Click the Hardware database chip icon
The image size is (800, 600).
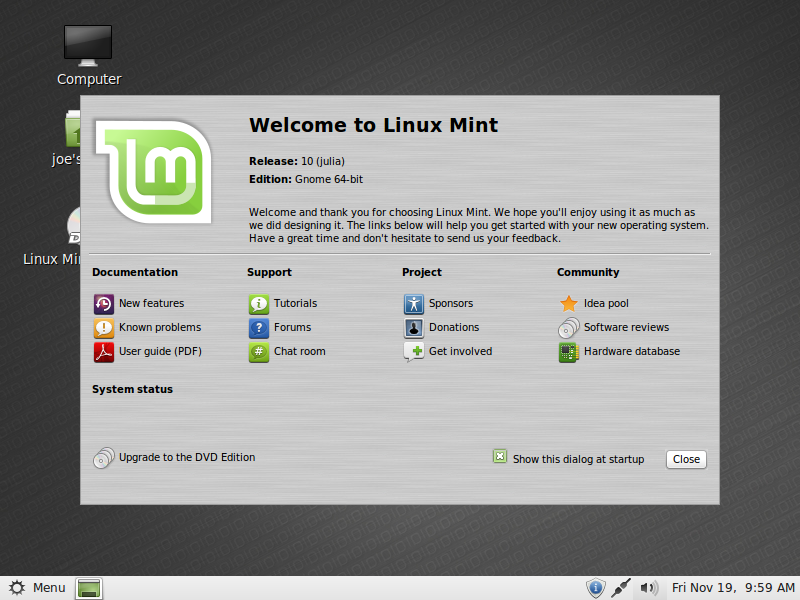[x=568, y=352]
